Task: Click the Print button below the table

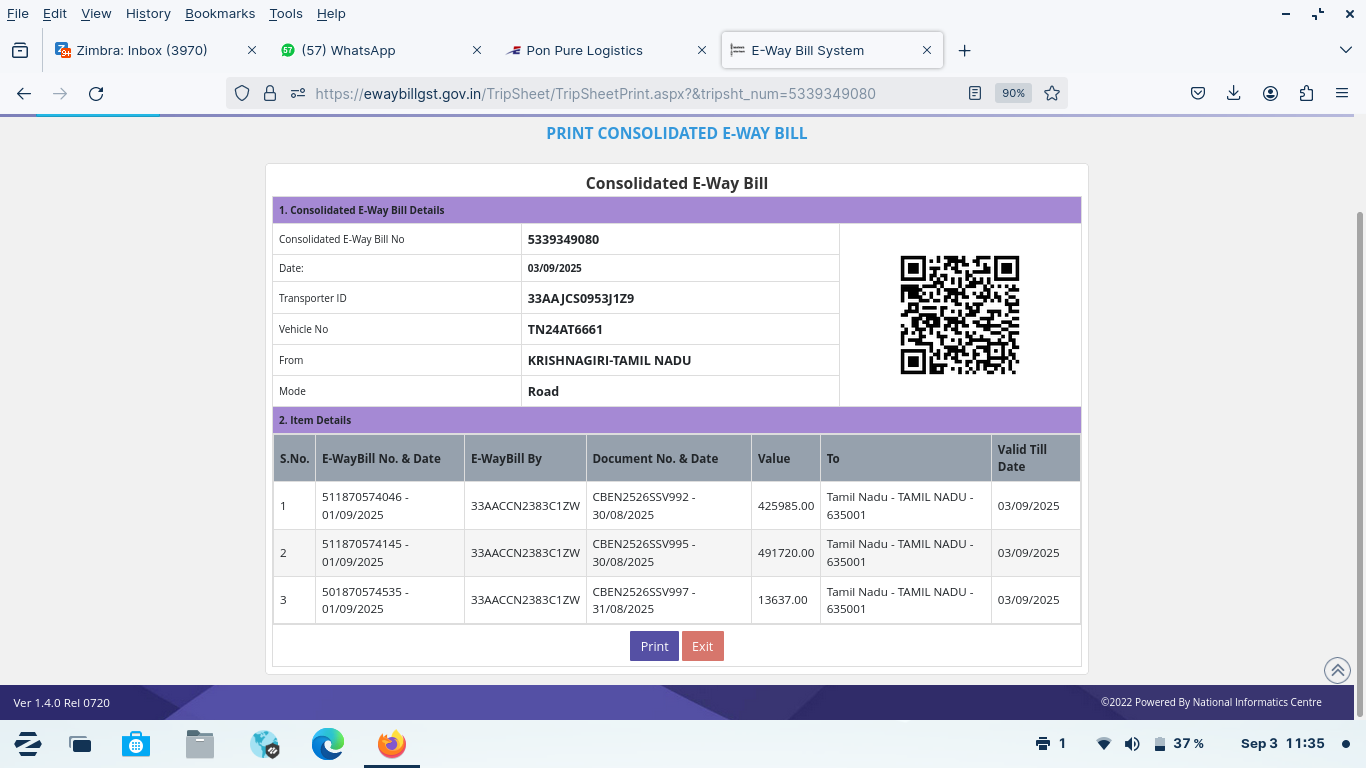Action: tap(654, 646)
